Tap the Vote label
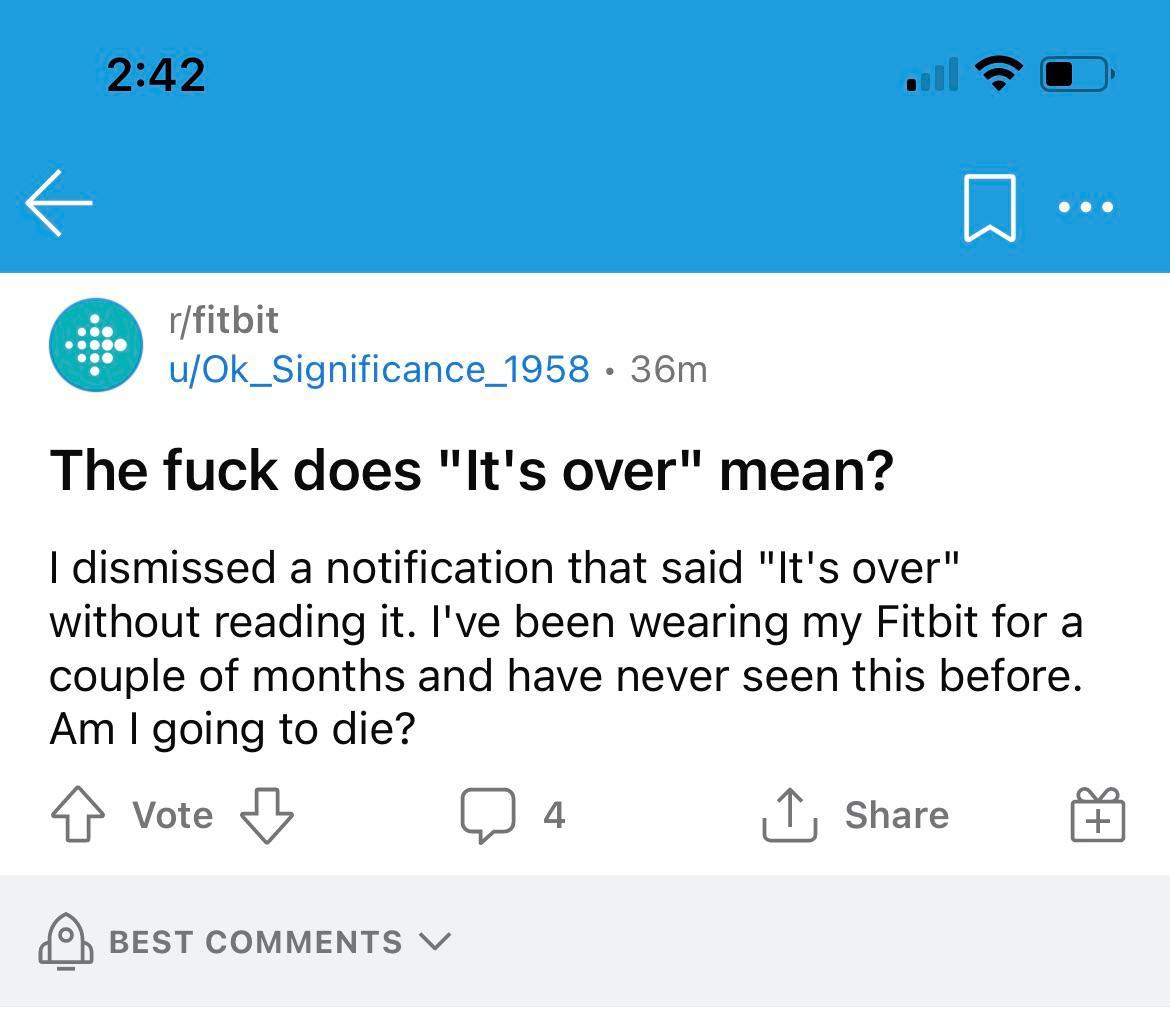This screenshot has width=1170, height=1016. coord(173,815)
